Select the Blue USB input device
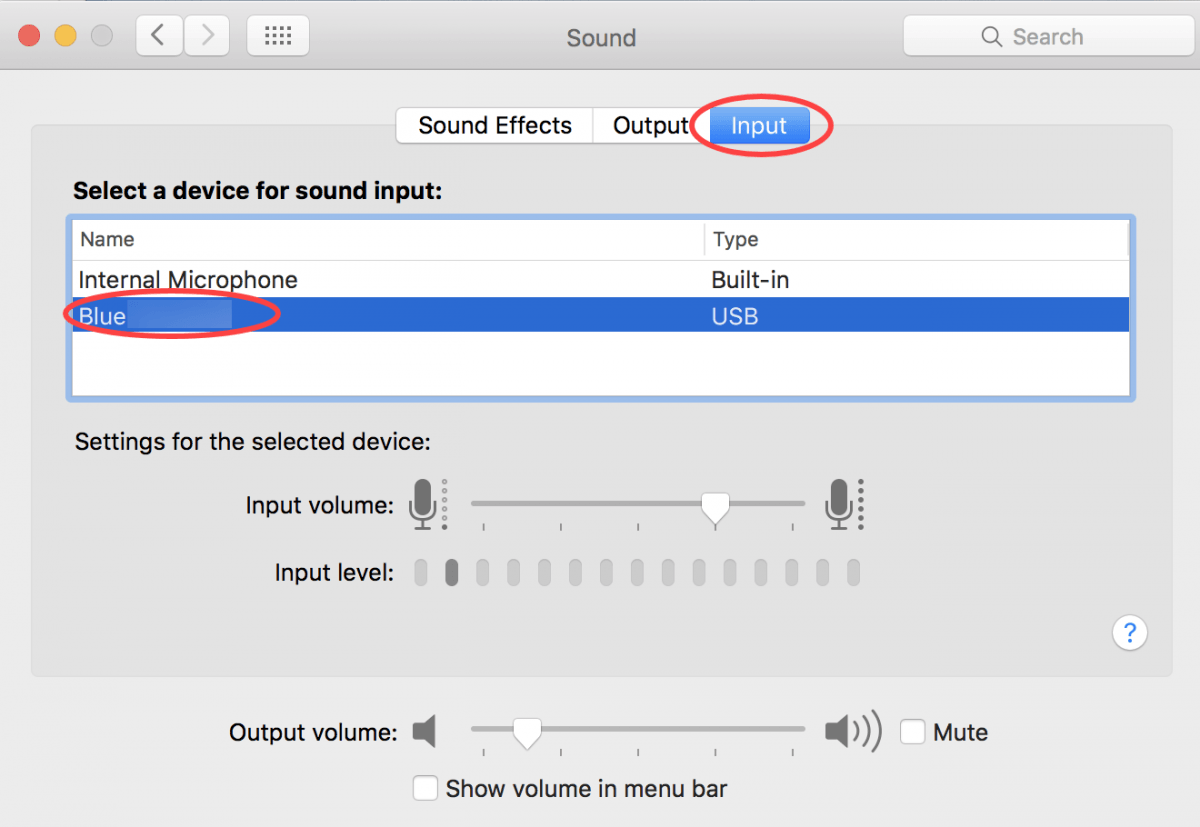Viewport: 1200px width, 827px height. tap(400, 316)
